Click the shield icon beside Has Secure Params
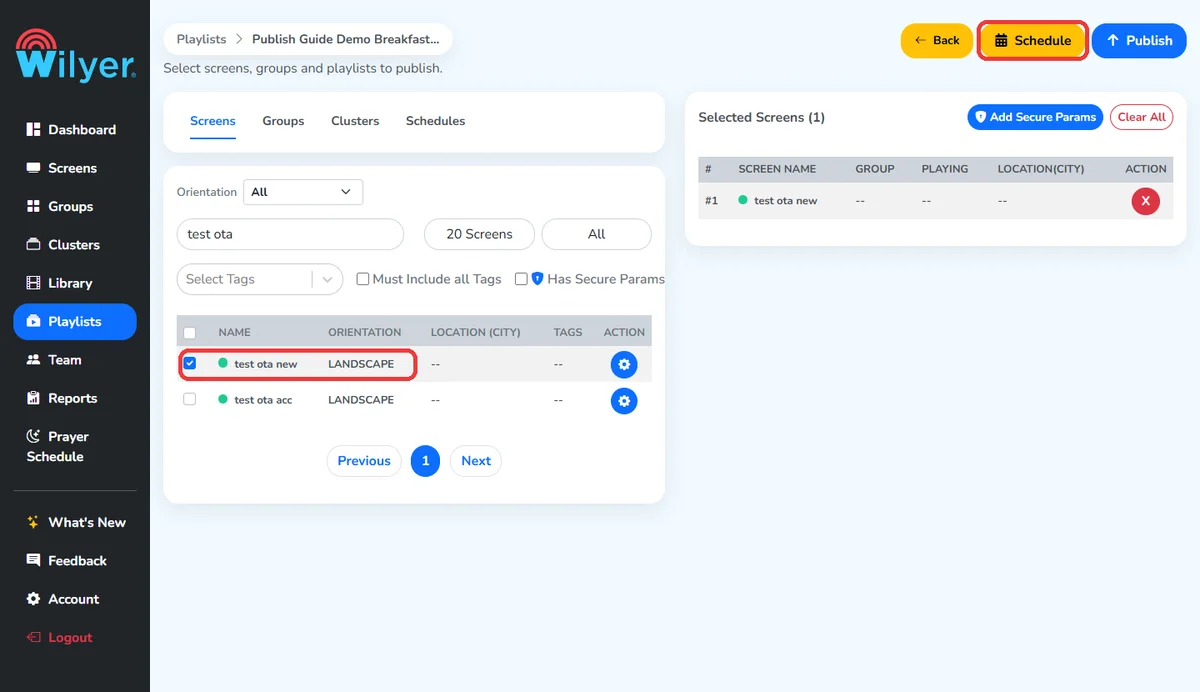Screen dimensions: 1200x692 coord(537,279)
